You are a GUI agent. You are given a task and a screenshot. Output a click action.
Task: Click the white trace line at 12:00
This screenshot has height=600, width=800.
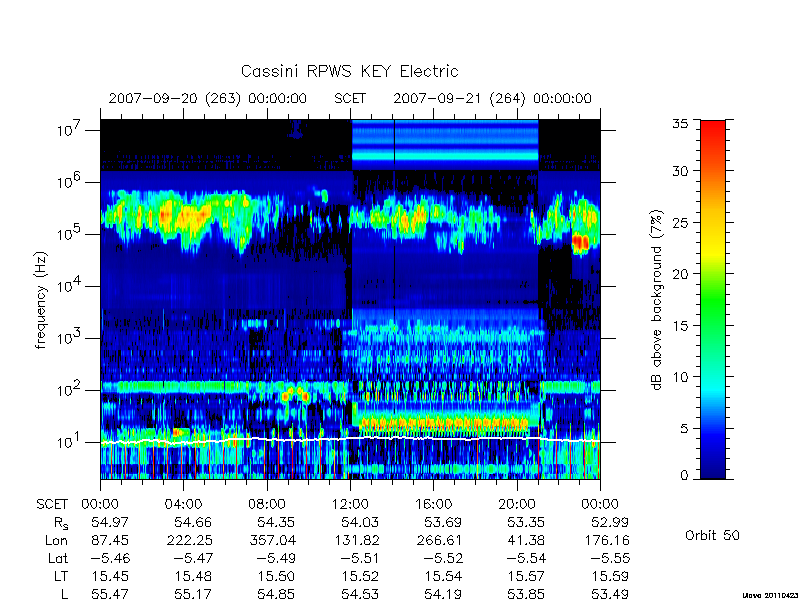[x=350, y=438]
